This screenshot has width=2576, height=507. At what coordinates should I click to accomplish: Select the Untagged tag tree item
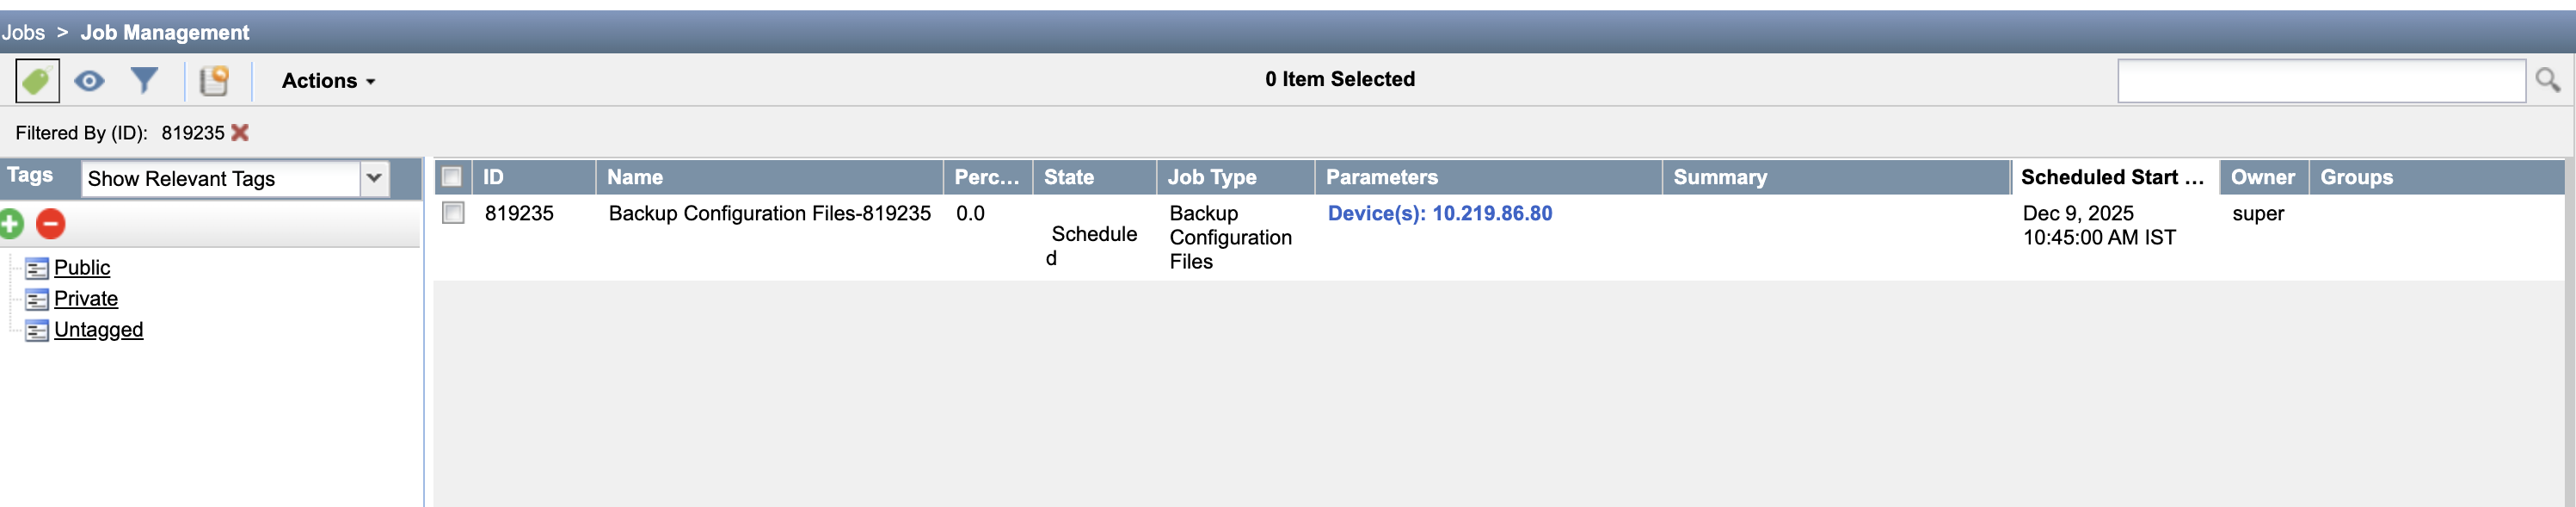98,330
